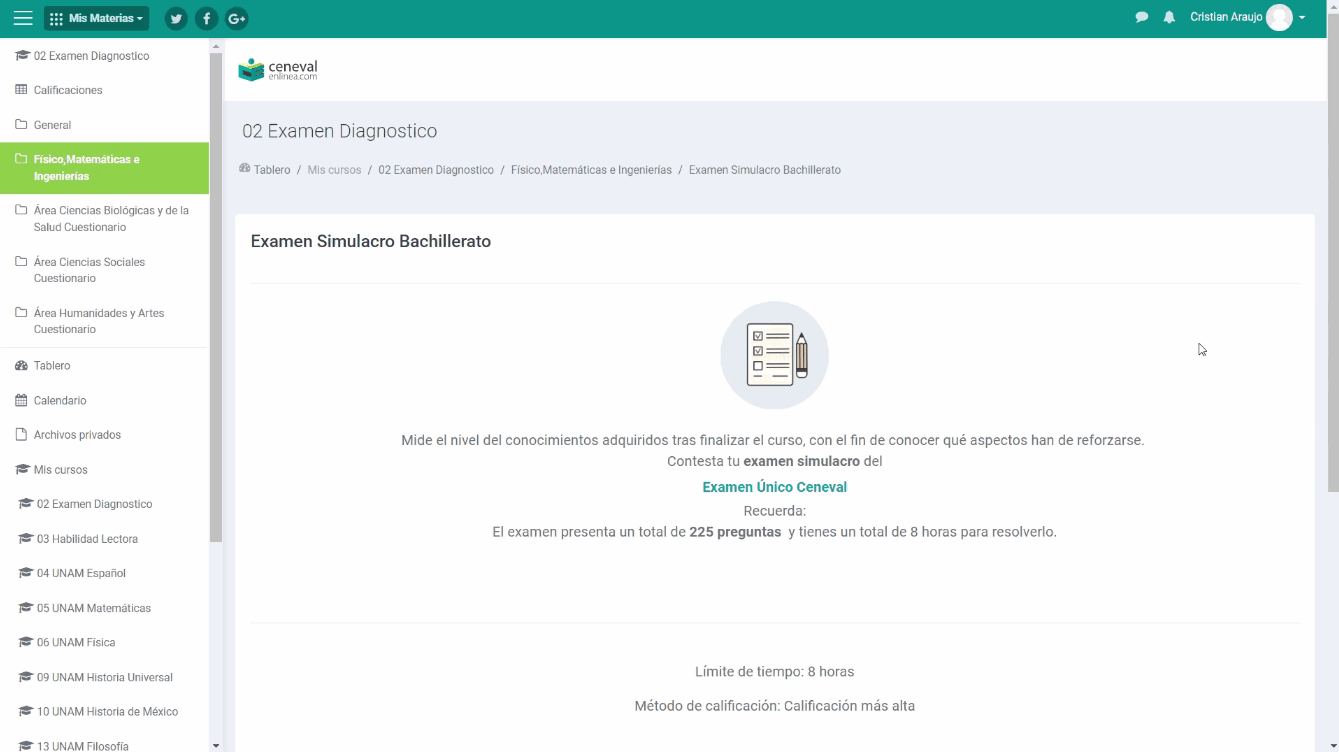Click the Examen Único Ceneval link

pos(774,487)
